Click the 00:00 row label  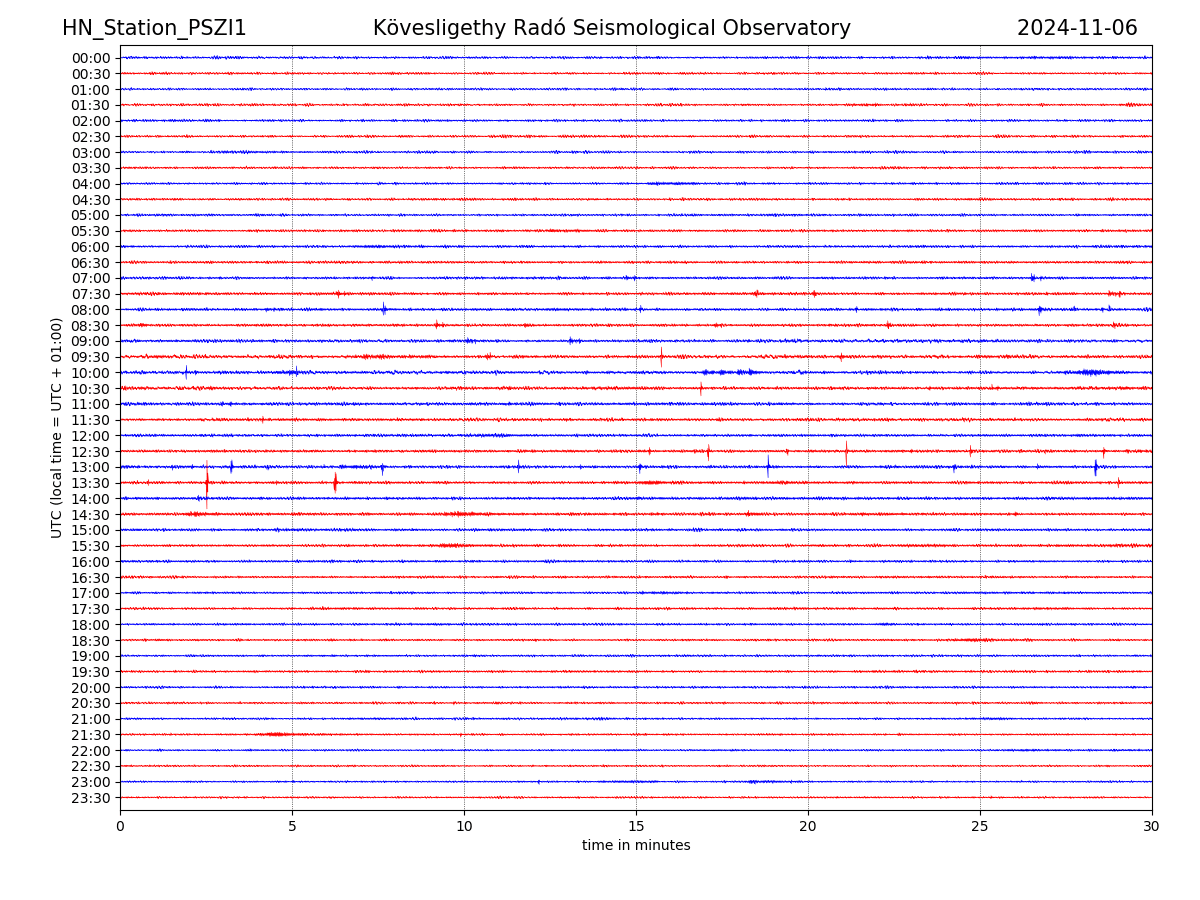pos(90,58)
